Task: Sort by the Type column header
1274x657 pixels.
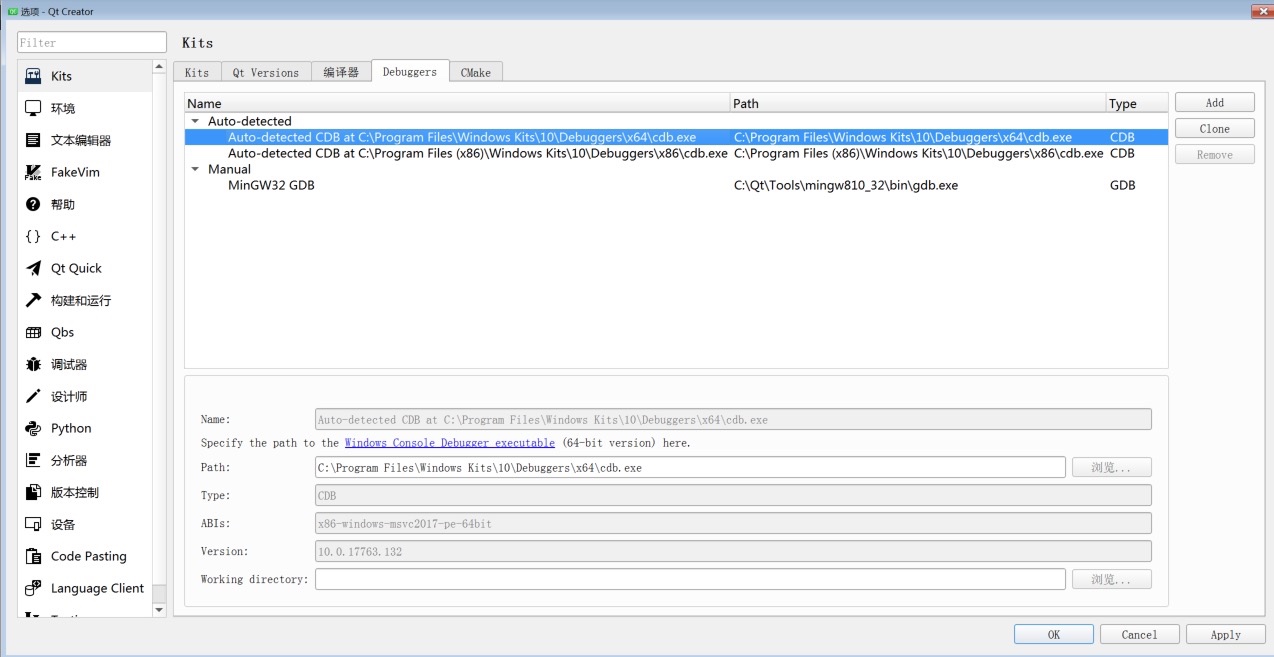Action: coord(1136,103)
